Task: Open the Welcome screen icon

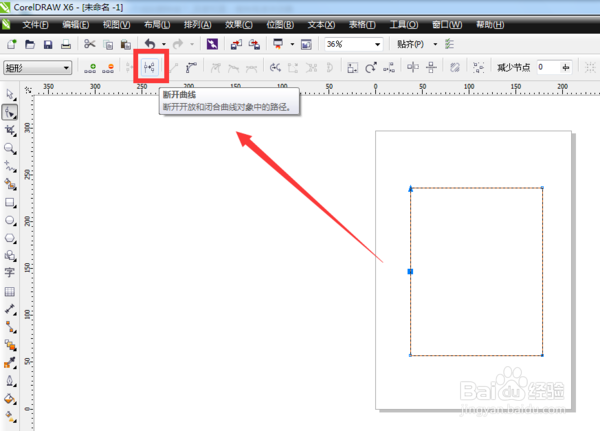Action: (306, 44)
